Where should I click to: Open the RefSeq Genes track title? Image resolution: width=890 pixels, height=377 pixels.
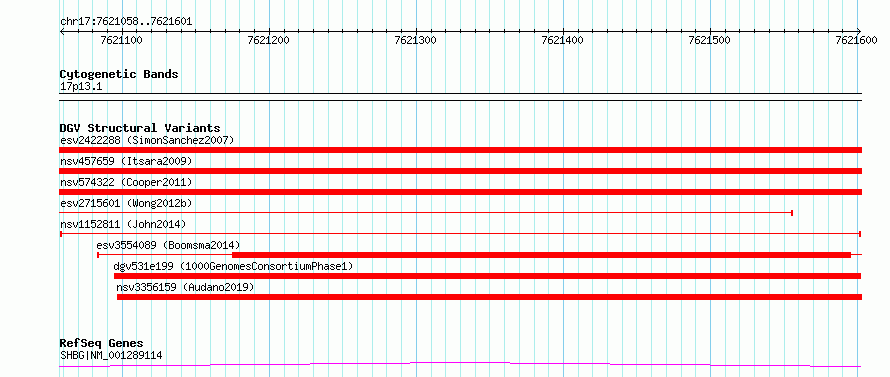pyautogui.click(x=102, y=344)
